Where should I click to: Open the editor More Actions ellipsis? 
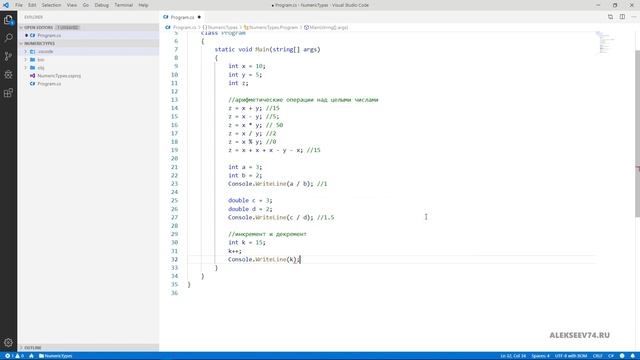(x=633, y=17)
